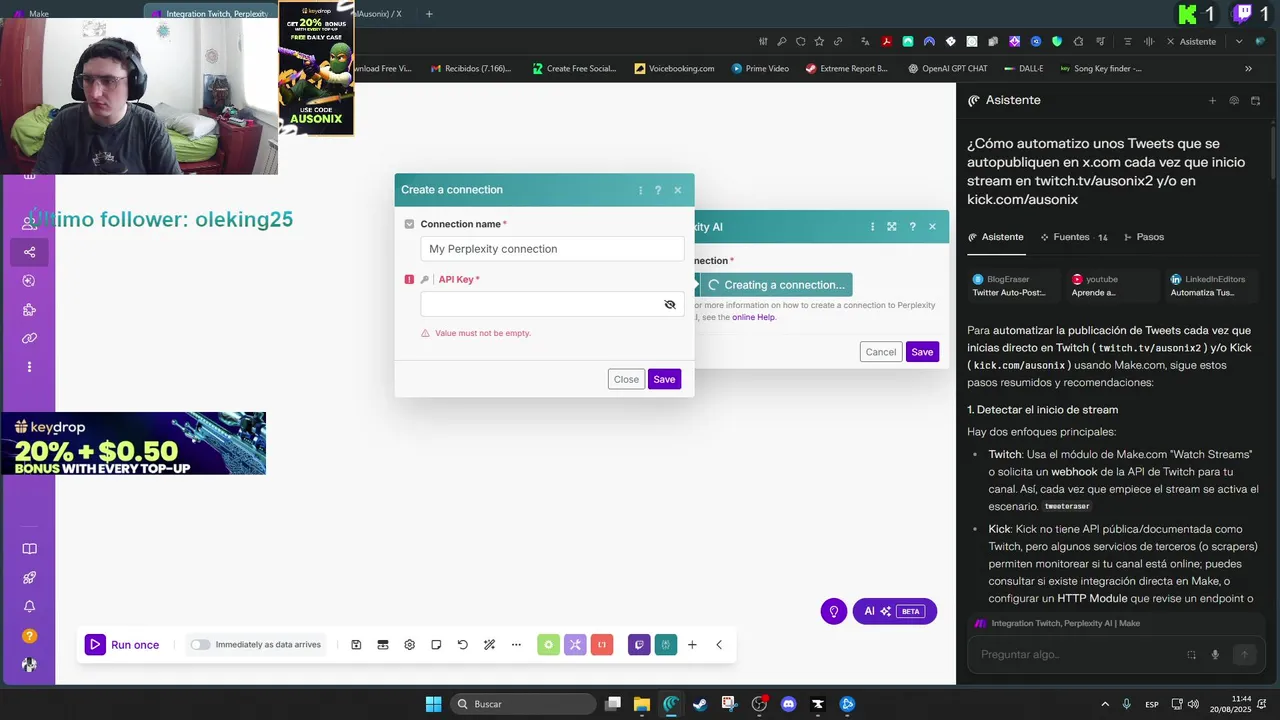This screenshot has height=720, width=1280.
Task: Click Run once play button
Action: tap(95, 645)
